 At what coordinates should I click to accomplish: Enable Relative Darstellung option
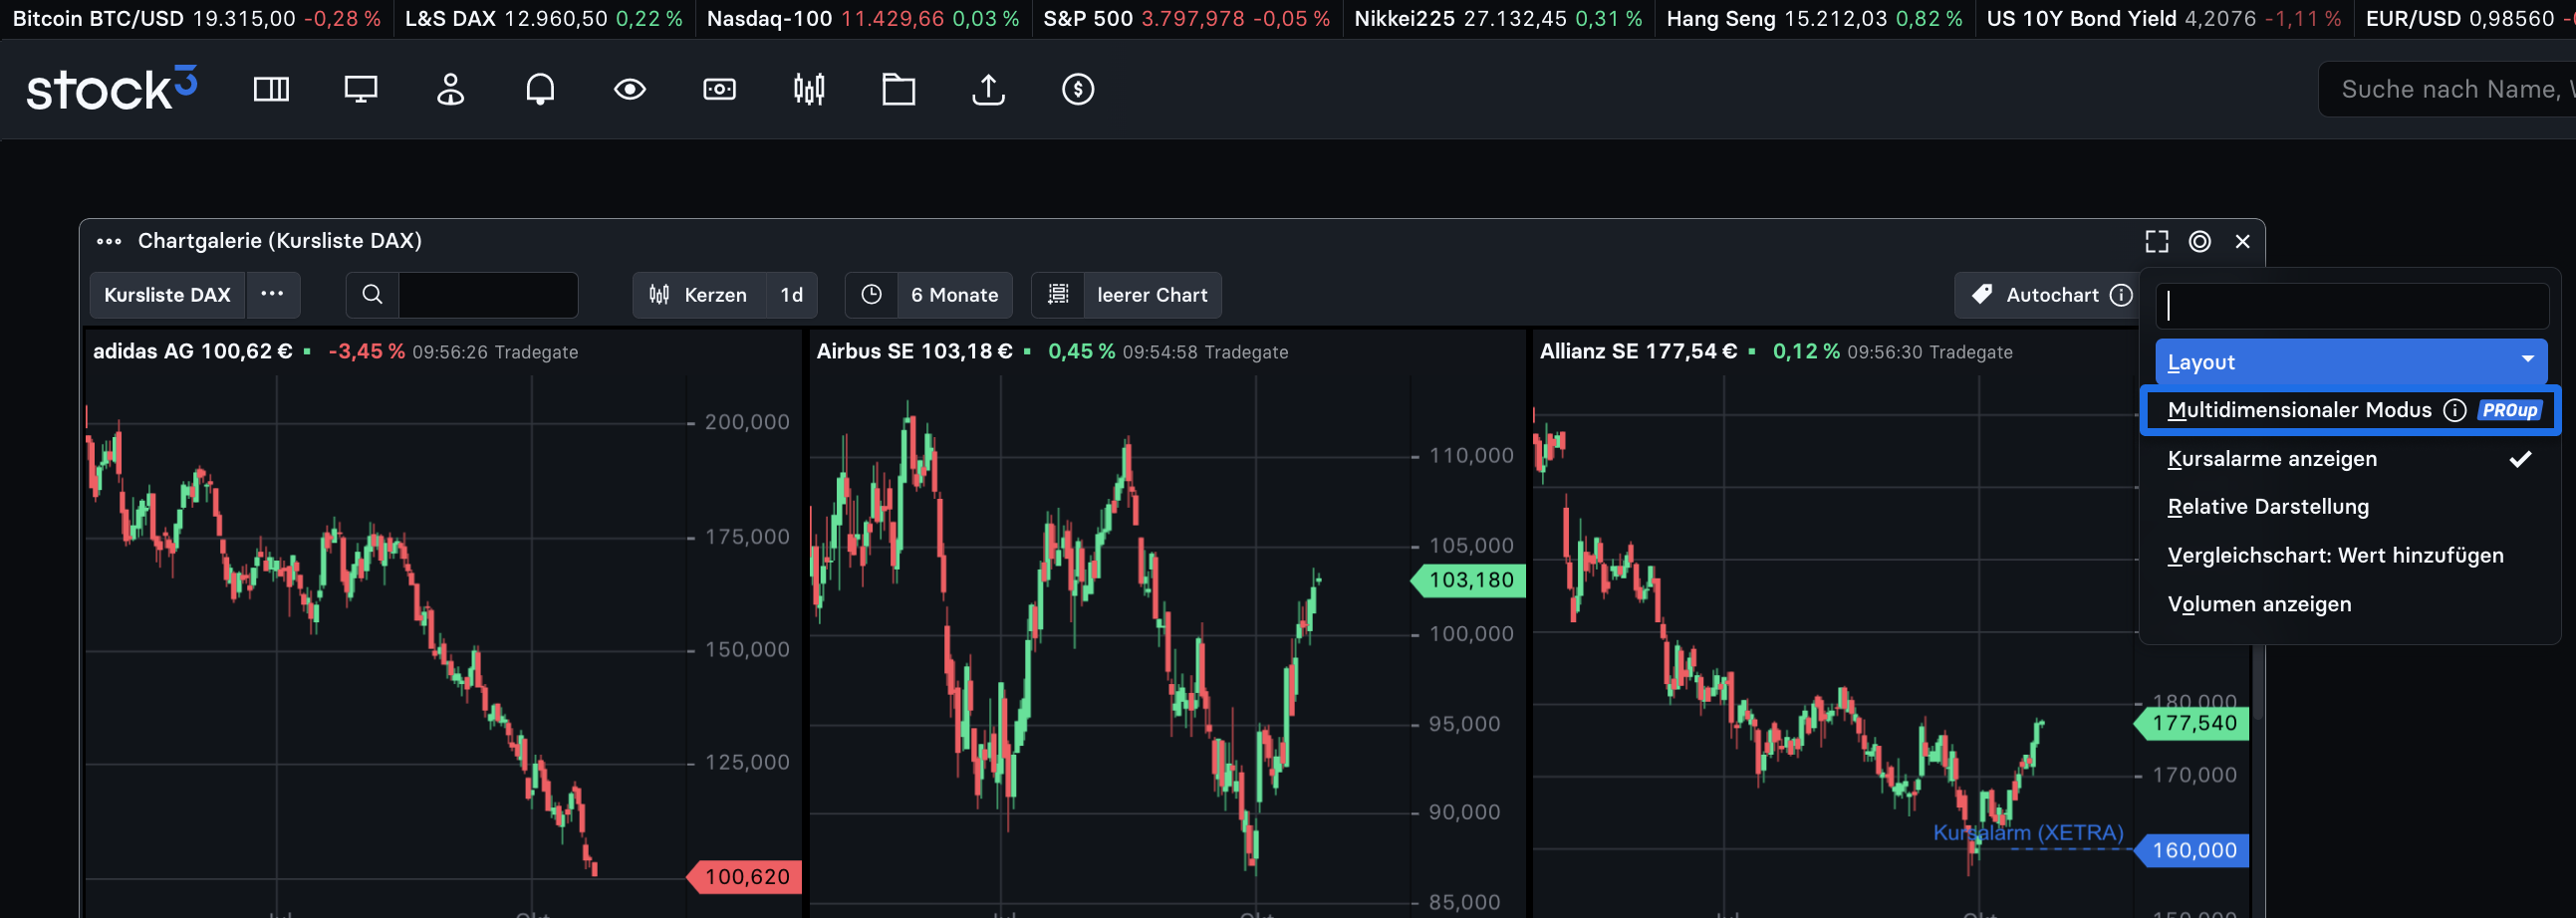tap(2349, 507)
